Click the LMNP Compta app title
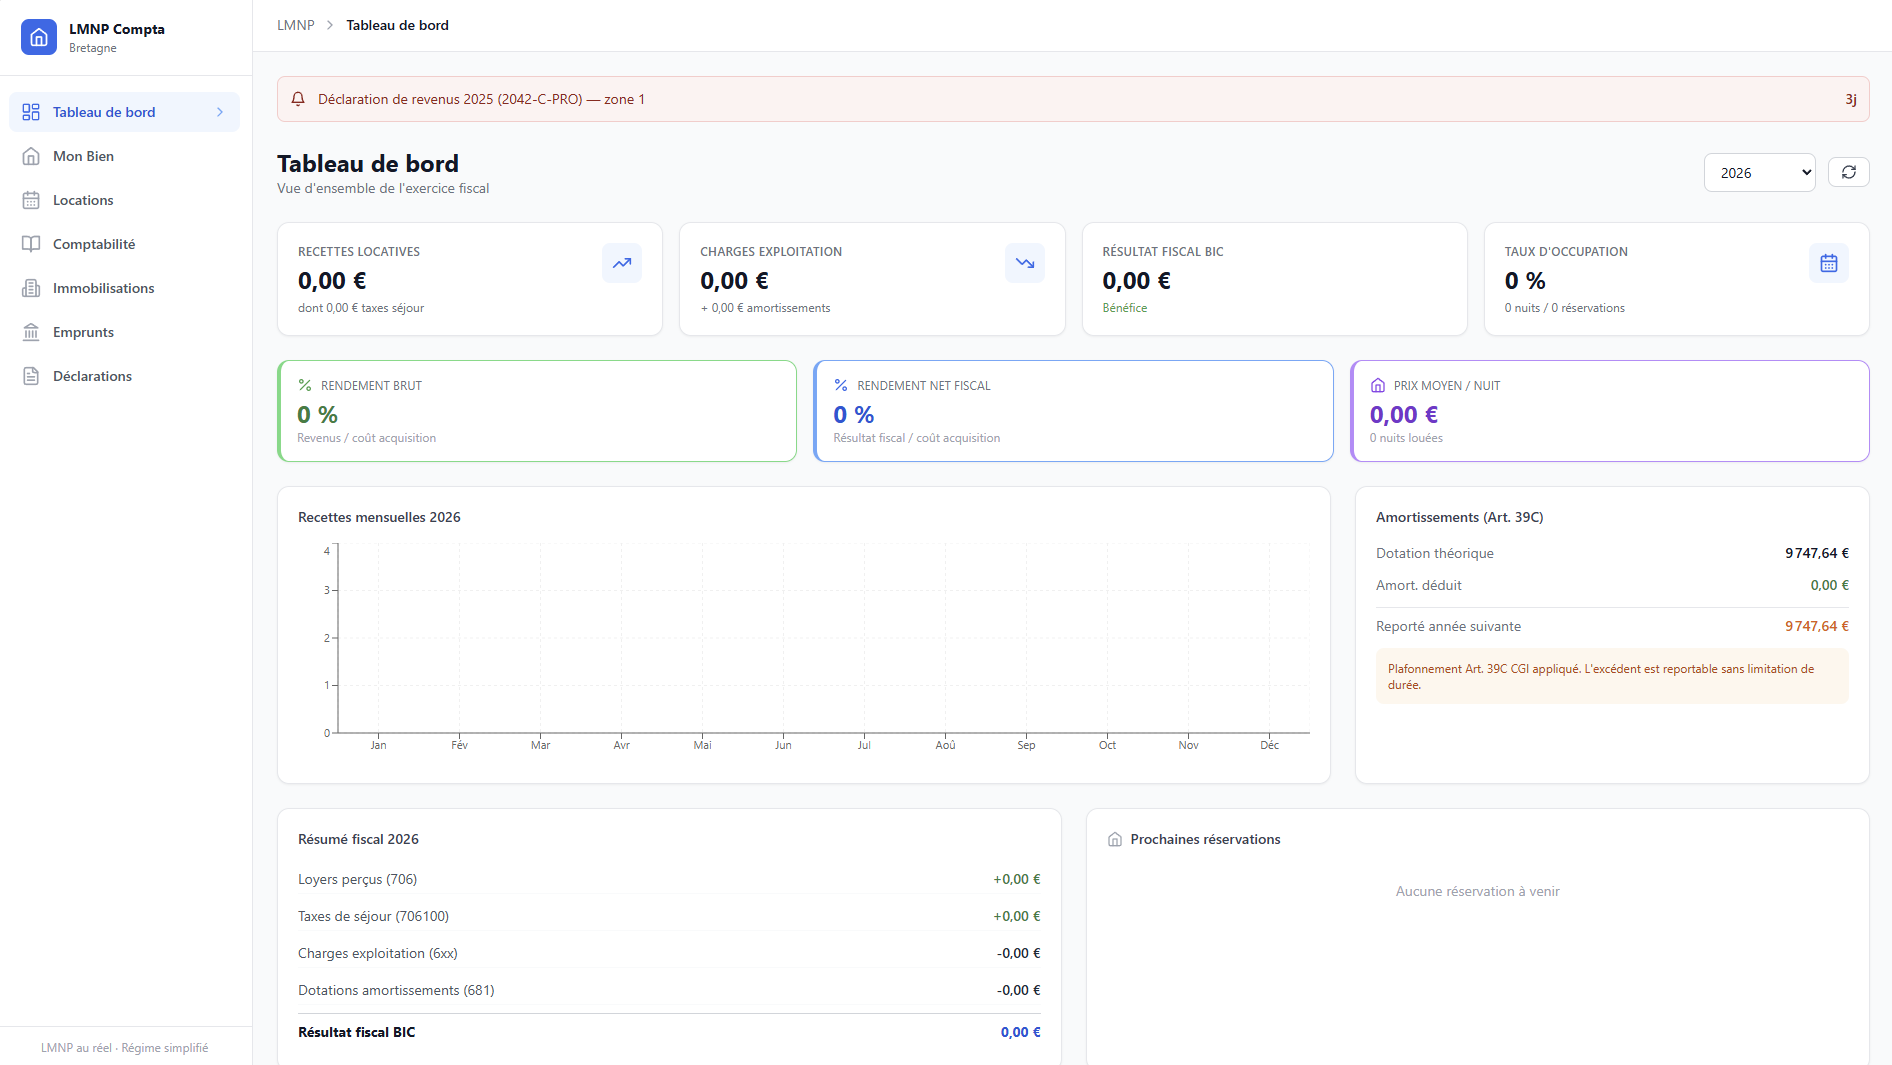1892x1065 pixels. (x=116, y=29)
